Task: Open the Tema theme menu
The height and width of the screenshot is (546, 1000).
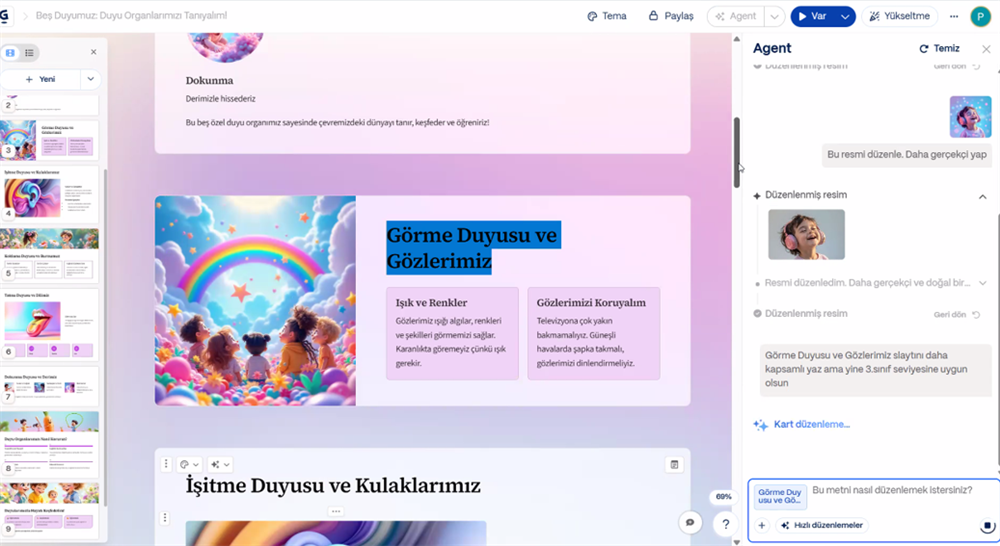Action: [x=607, y=16]
